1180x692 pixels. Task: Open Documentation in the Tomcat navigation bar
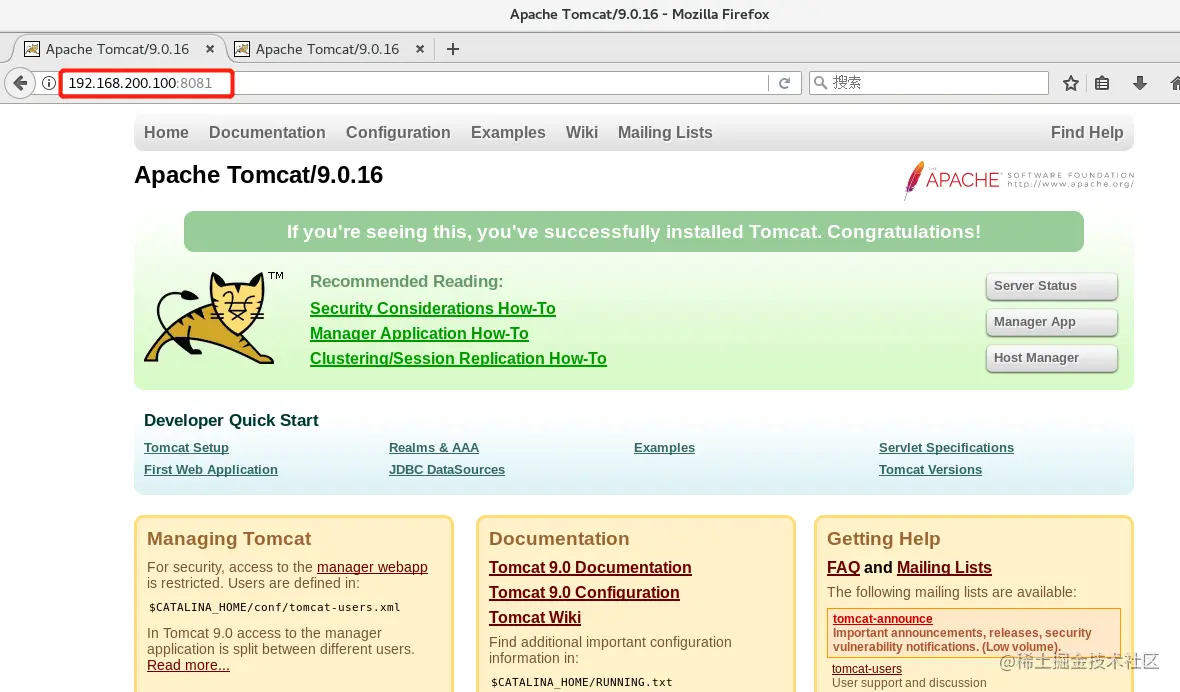pyautogui.click(x=267, y=132)
